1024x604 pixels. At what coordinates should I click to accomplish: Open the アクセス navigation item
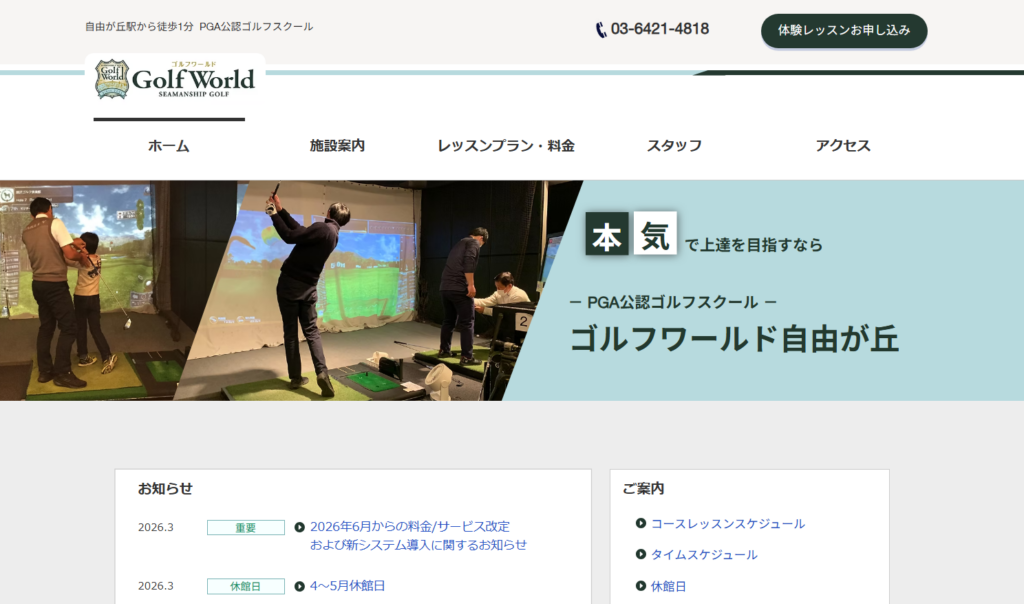(843, 146)
